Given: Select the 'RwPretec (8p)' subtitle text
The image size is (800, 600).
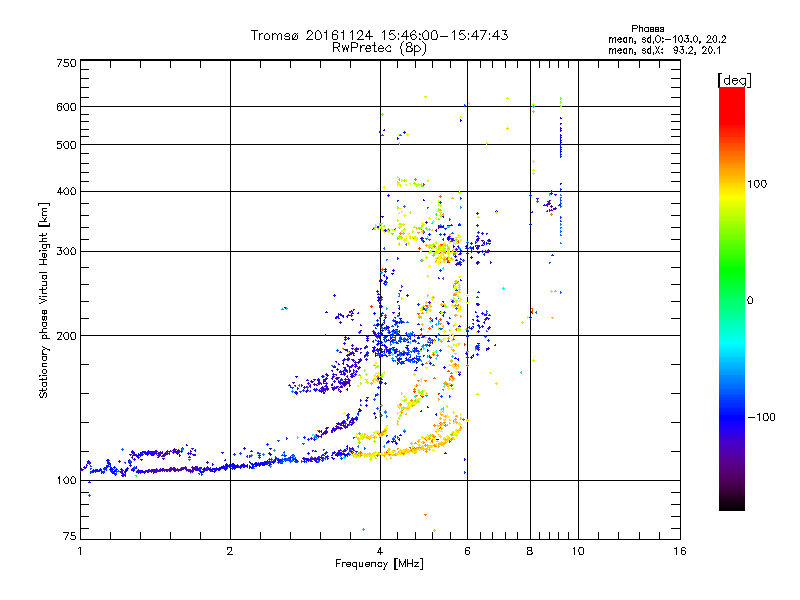Looking at the screenshot, I should coord(379,48).
